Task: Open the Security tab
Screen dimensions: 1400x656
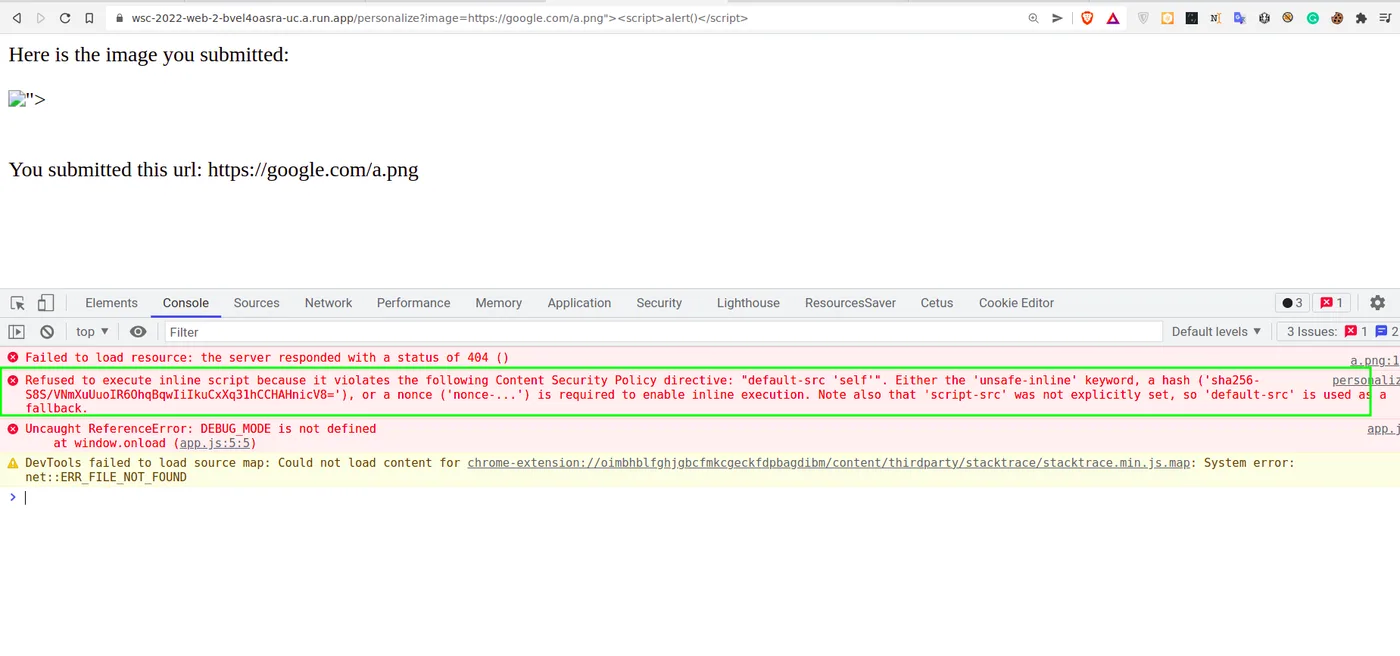Action: (659, 303)
